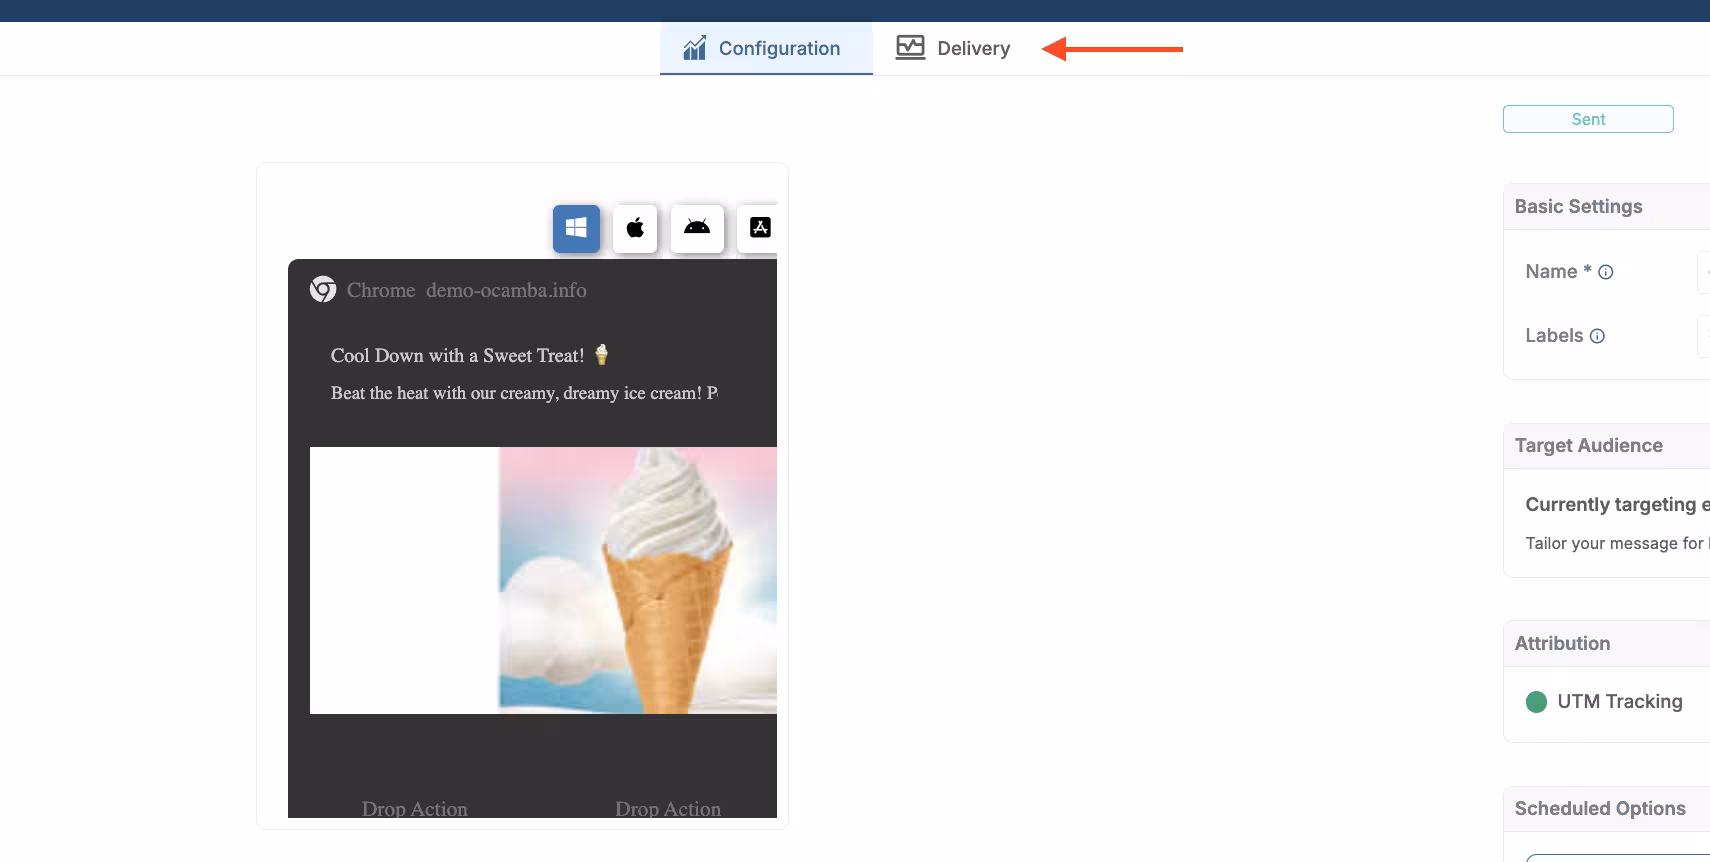Click the left Drop Action button
Viewport: 1710px width, 862px height.
pos(414,808)
